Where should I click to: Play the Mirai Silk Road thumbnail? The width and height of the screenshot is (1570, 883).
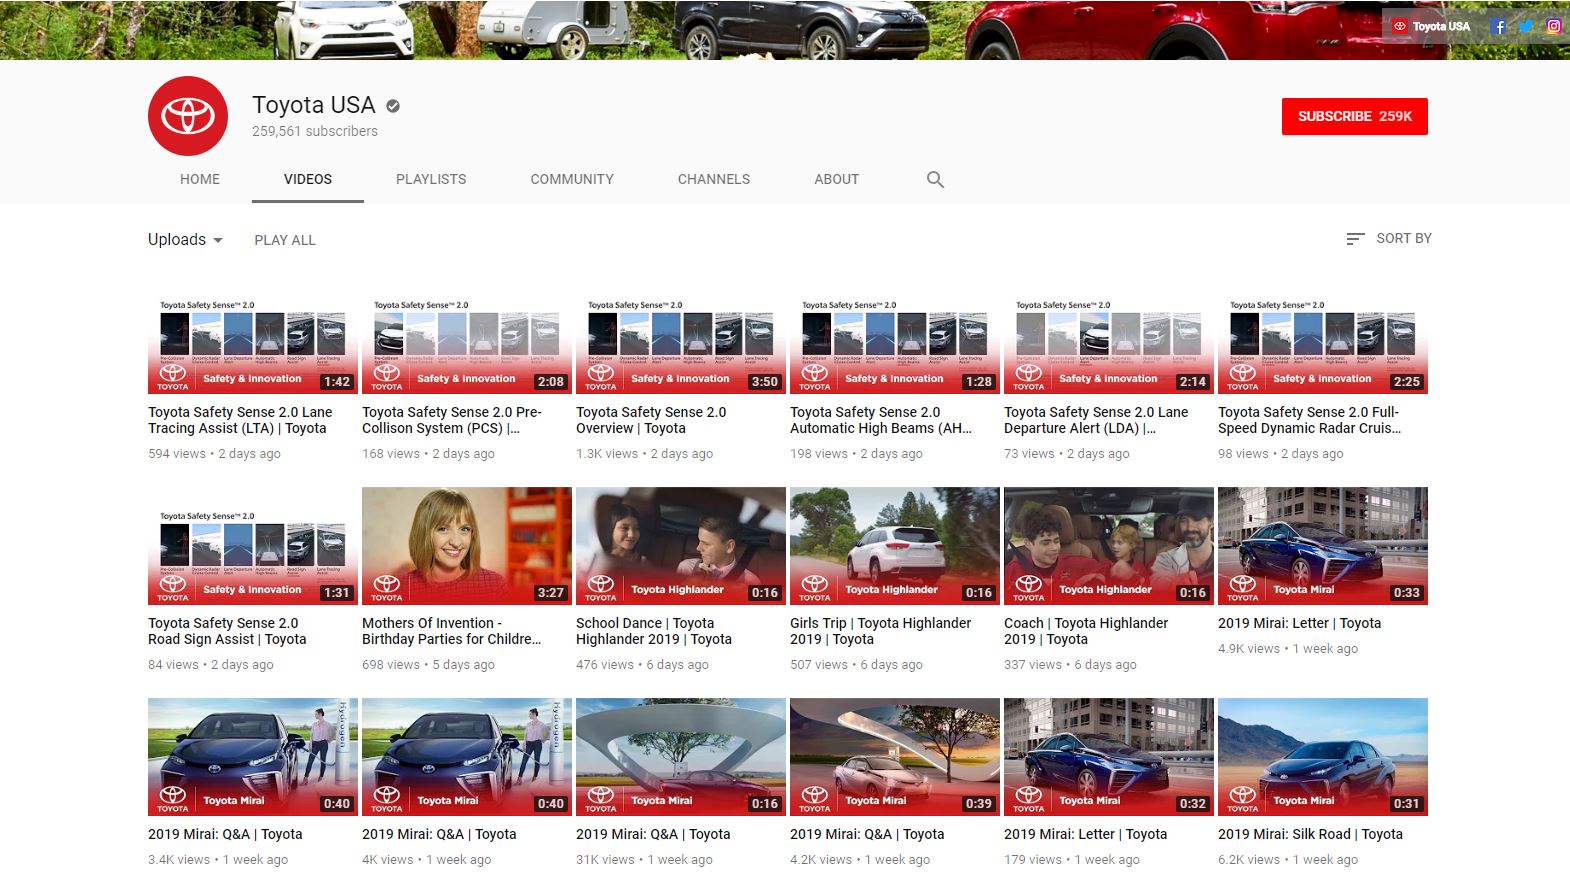1323,757
